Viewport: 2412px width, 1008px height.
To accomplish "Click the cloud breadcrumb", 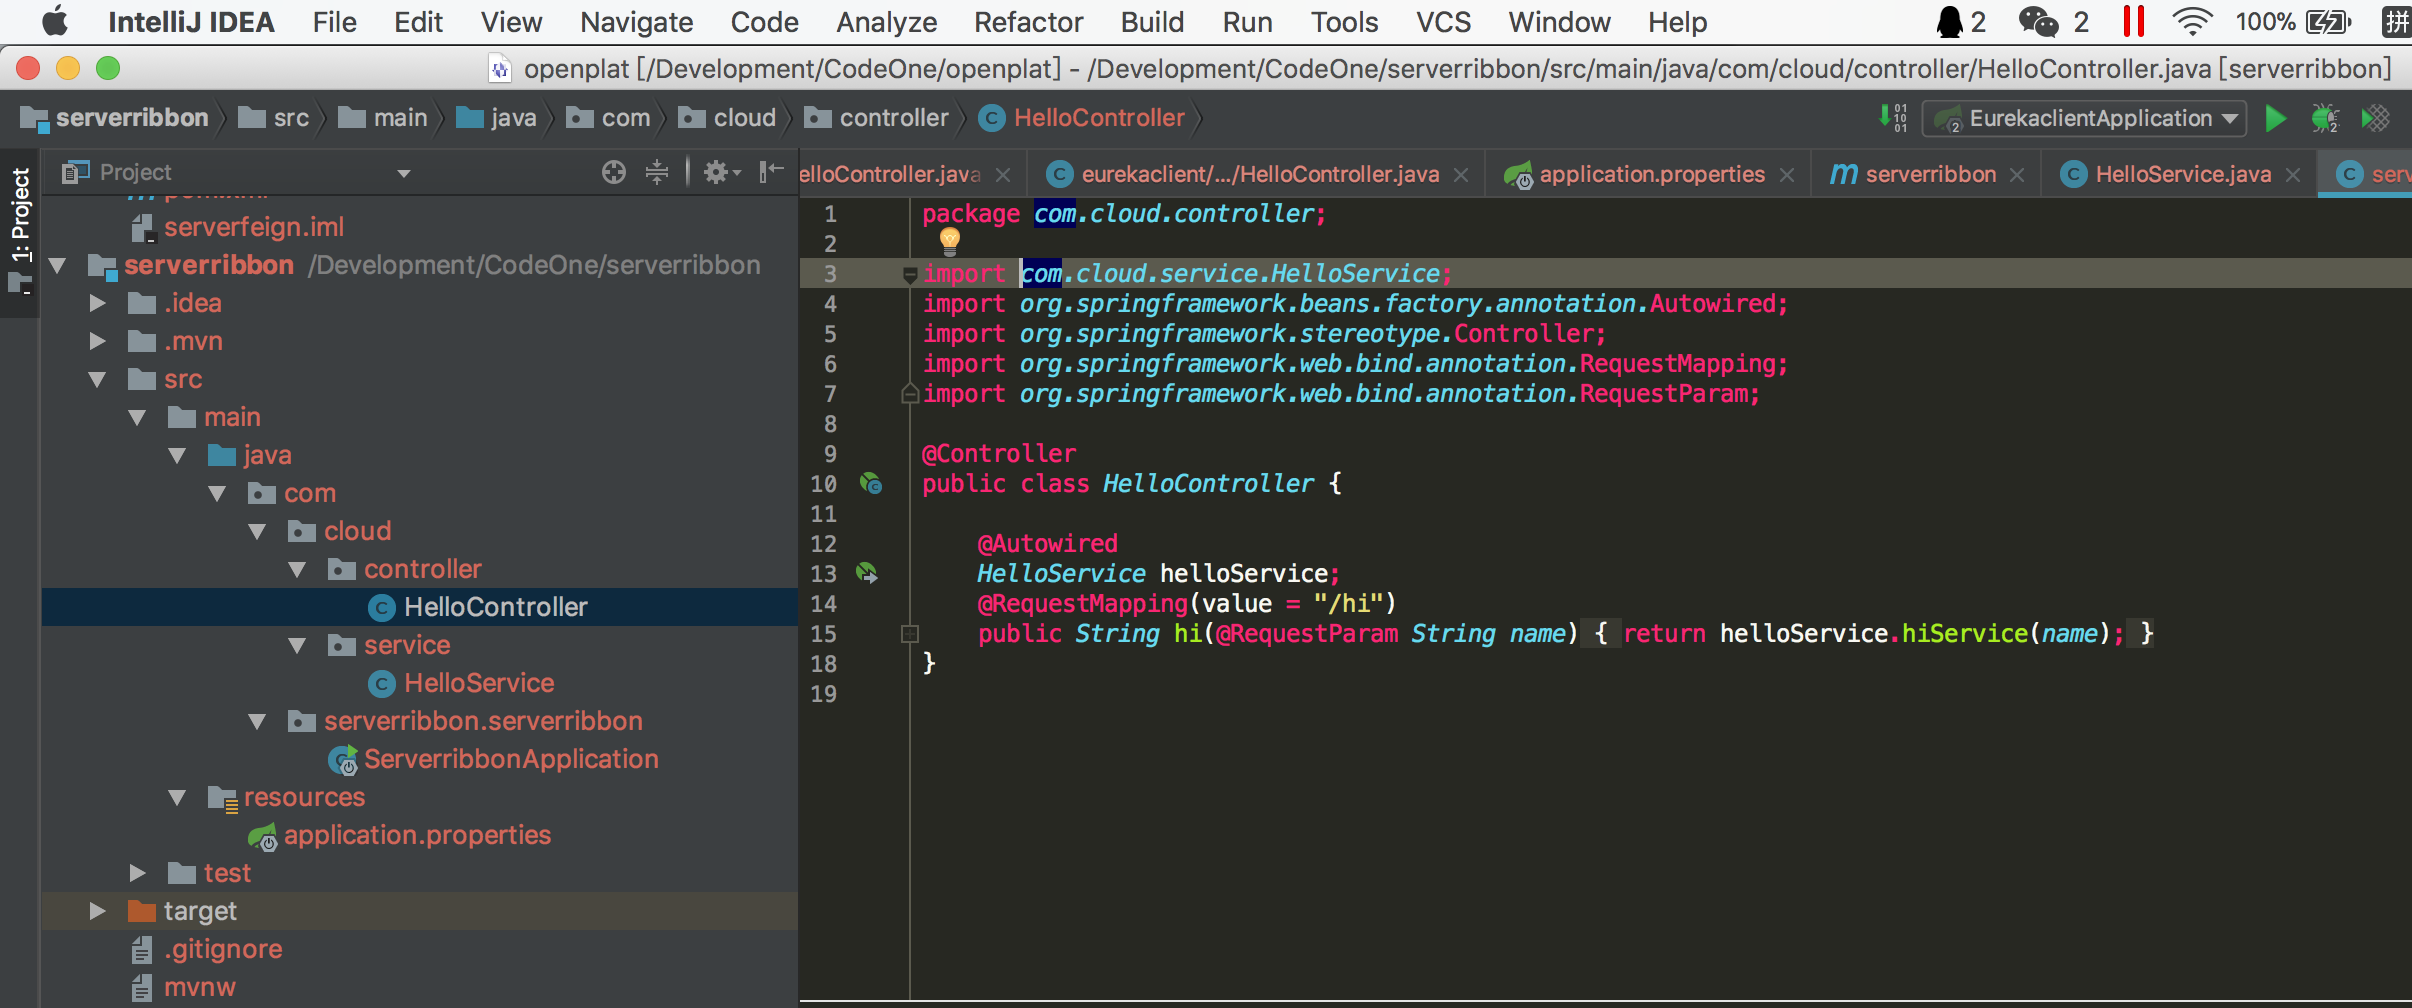I will (x=728, y=118).
